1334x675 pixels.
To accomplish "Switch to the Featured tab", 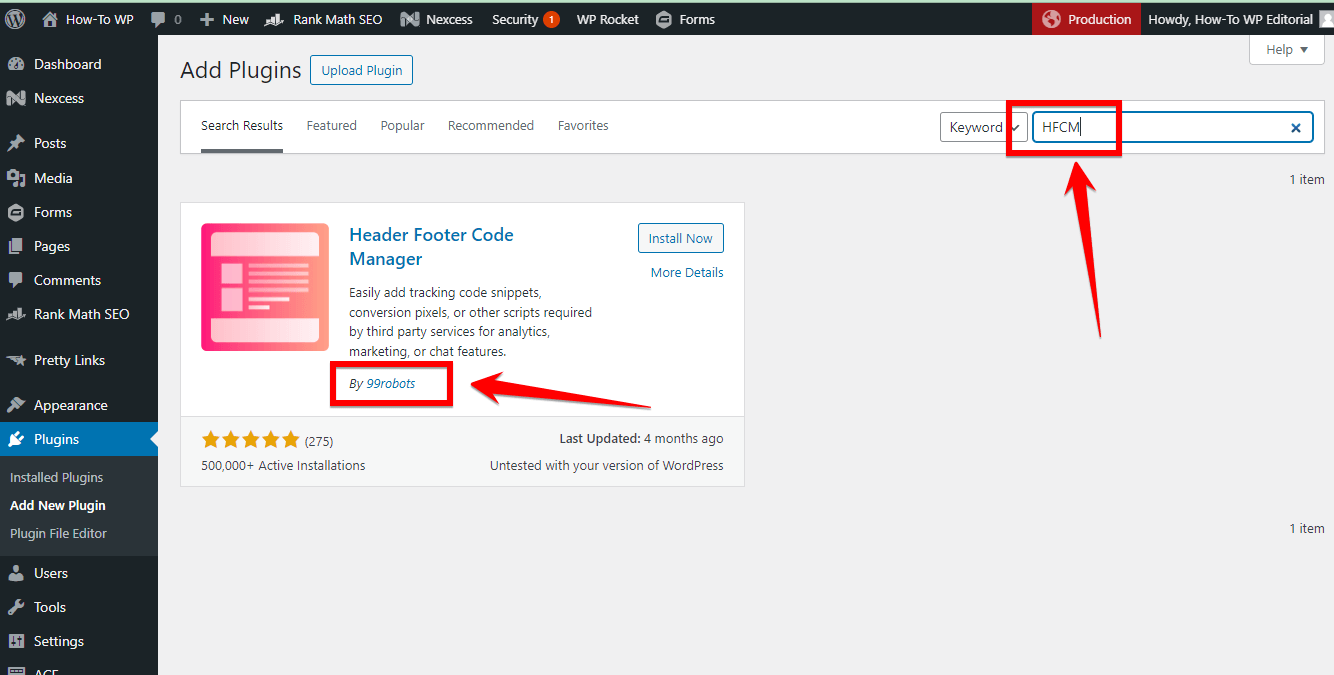I will click(331, 125).
